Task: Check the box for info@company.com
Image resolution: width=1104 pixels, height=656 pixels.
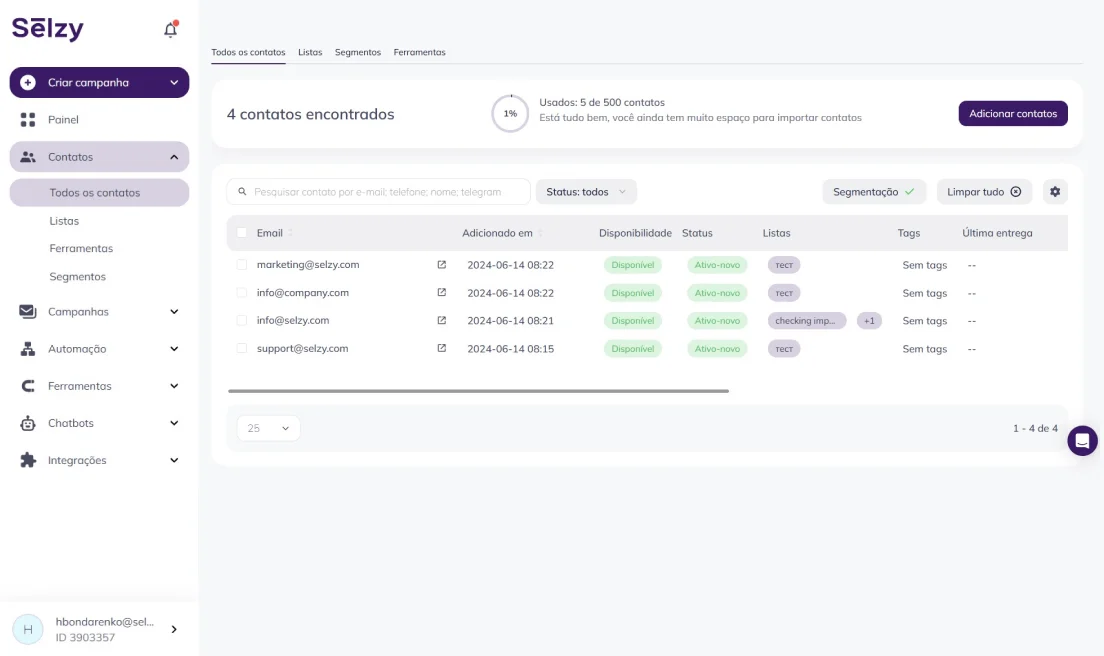Action: click(242, 293)
